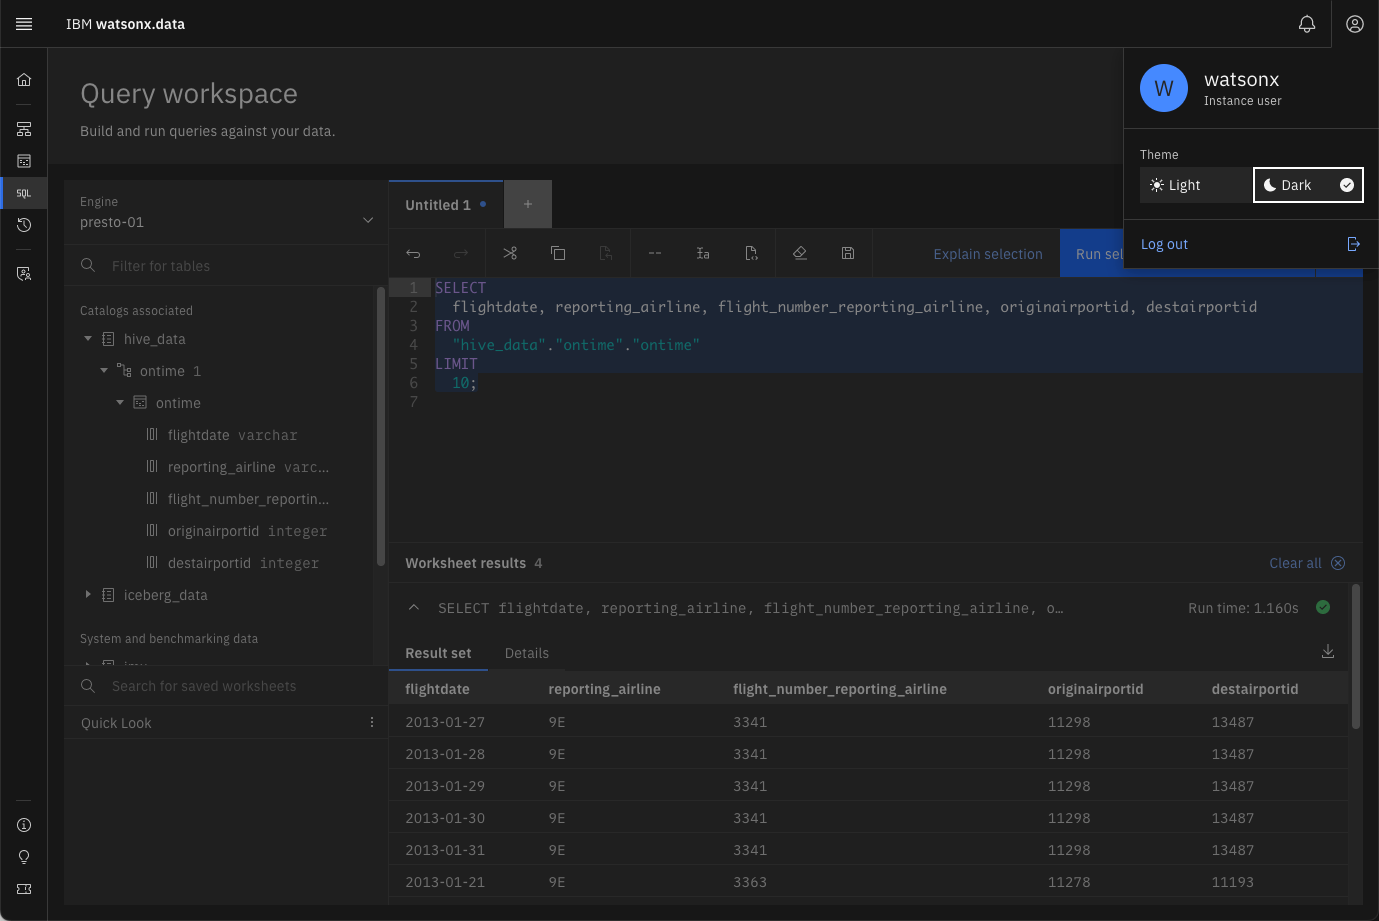Download the result set
This screenshot has width=1379, height=921.
[1328, 652]
